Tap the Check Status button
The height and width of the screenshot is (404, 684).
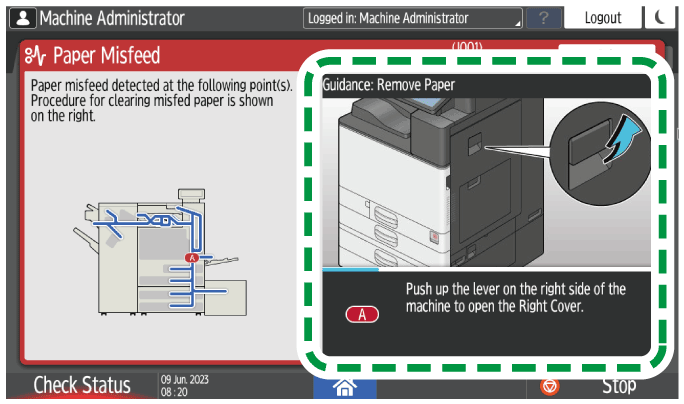(x=82, y=385)
